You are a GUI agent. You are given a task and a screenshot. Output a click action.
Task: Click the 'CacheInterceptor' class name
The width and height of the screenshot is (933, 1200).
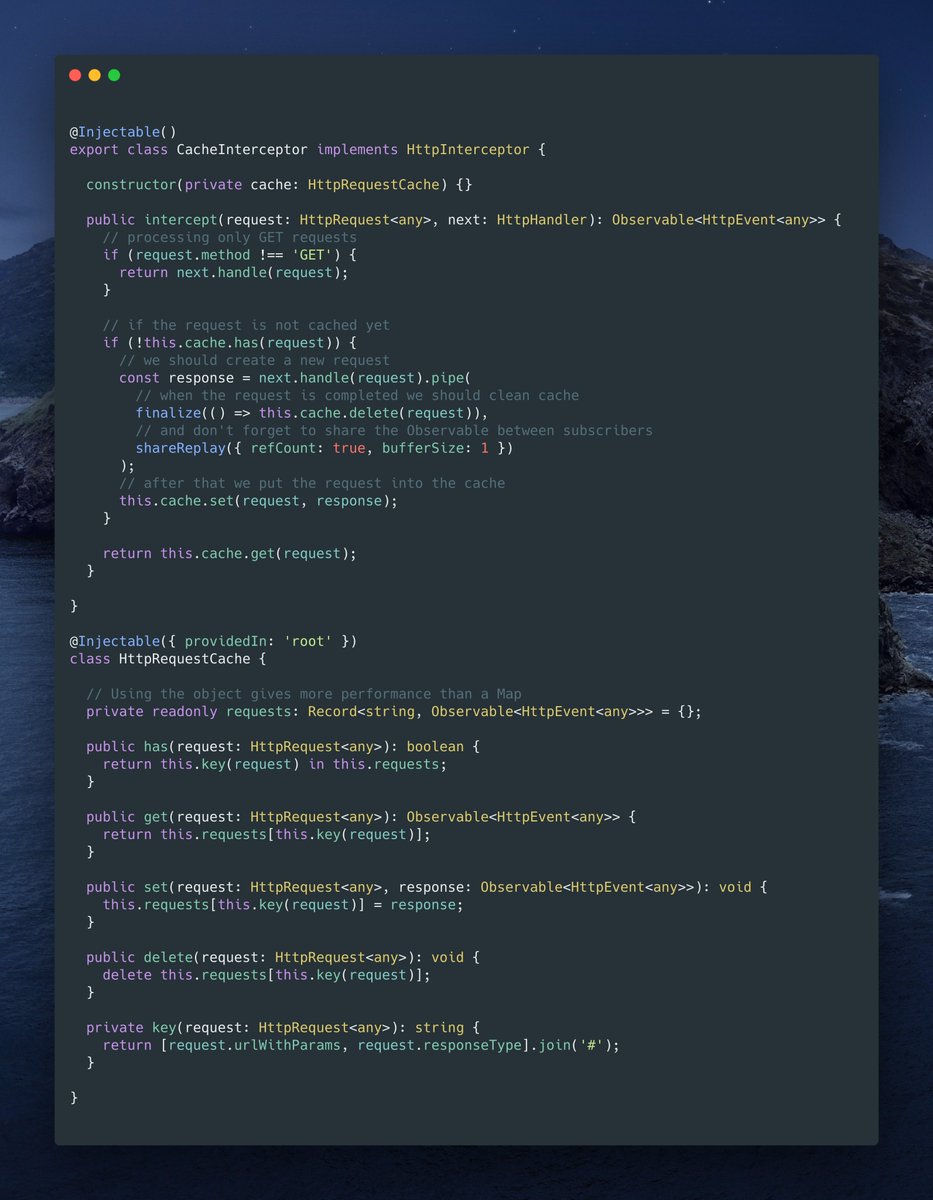click(x=243, y=149)
